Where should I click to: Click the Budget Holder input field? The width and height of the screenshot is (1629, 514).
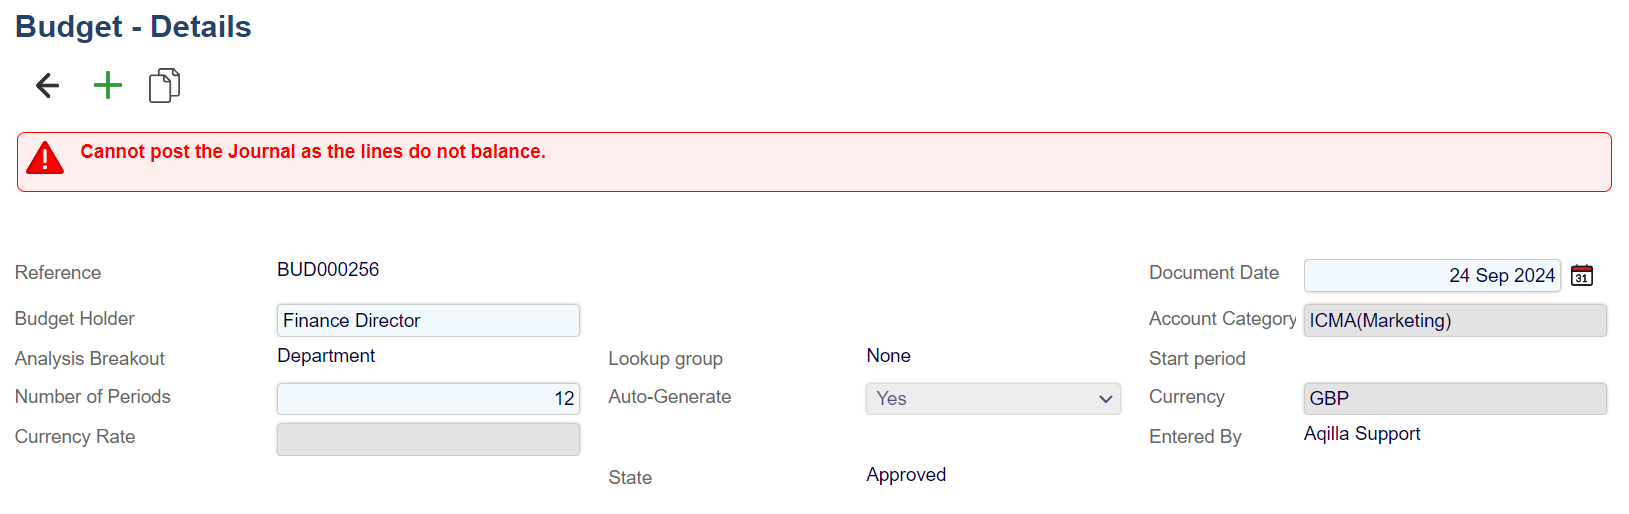click(x=428, y=321)
